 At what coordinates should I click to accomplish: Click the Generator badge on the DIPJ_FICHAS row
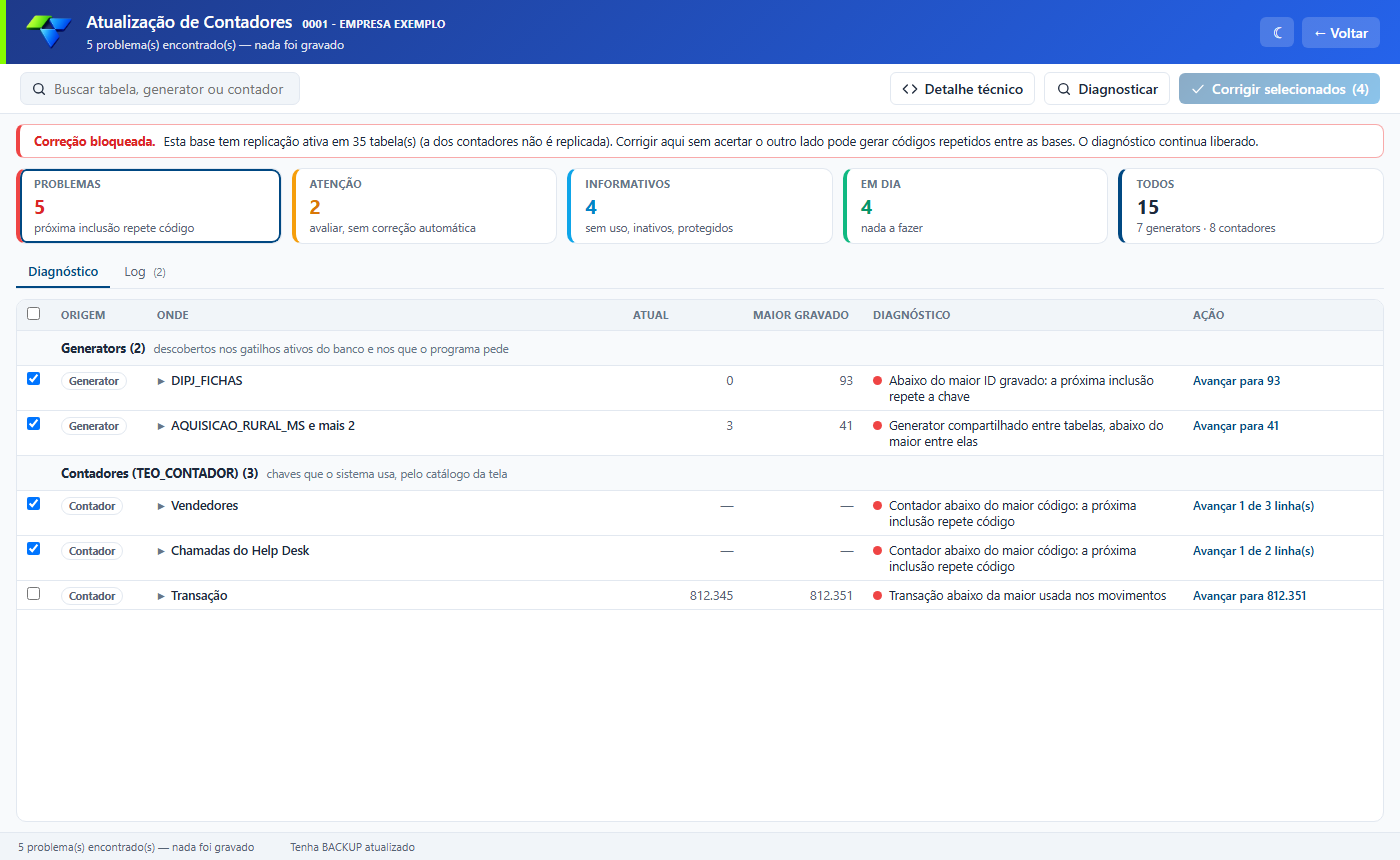coord(93,381)
